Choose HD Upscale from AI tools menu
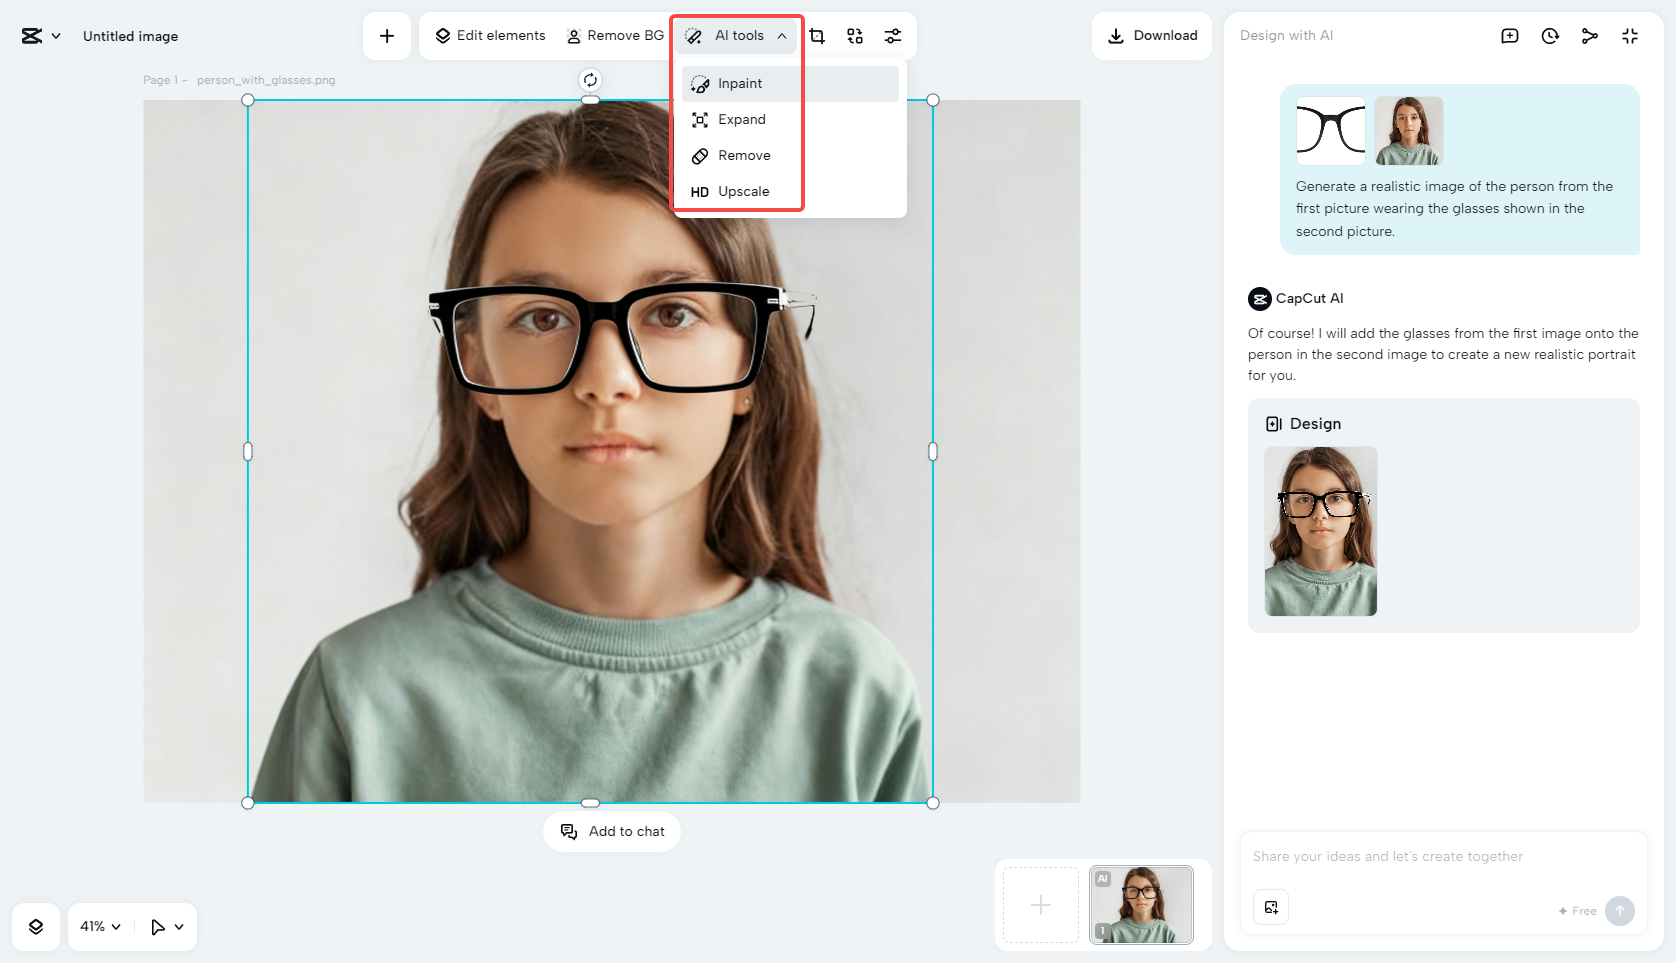The image size is (1676, 963). [x=790, y=192]
